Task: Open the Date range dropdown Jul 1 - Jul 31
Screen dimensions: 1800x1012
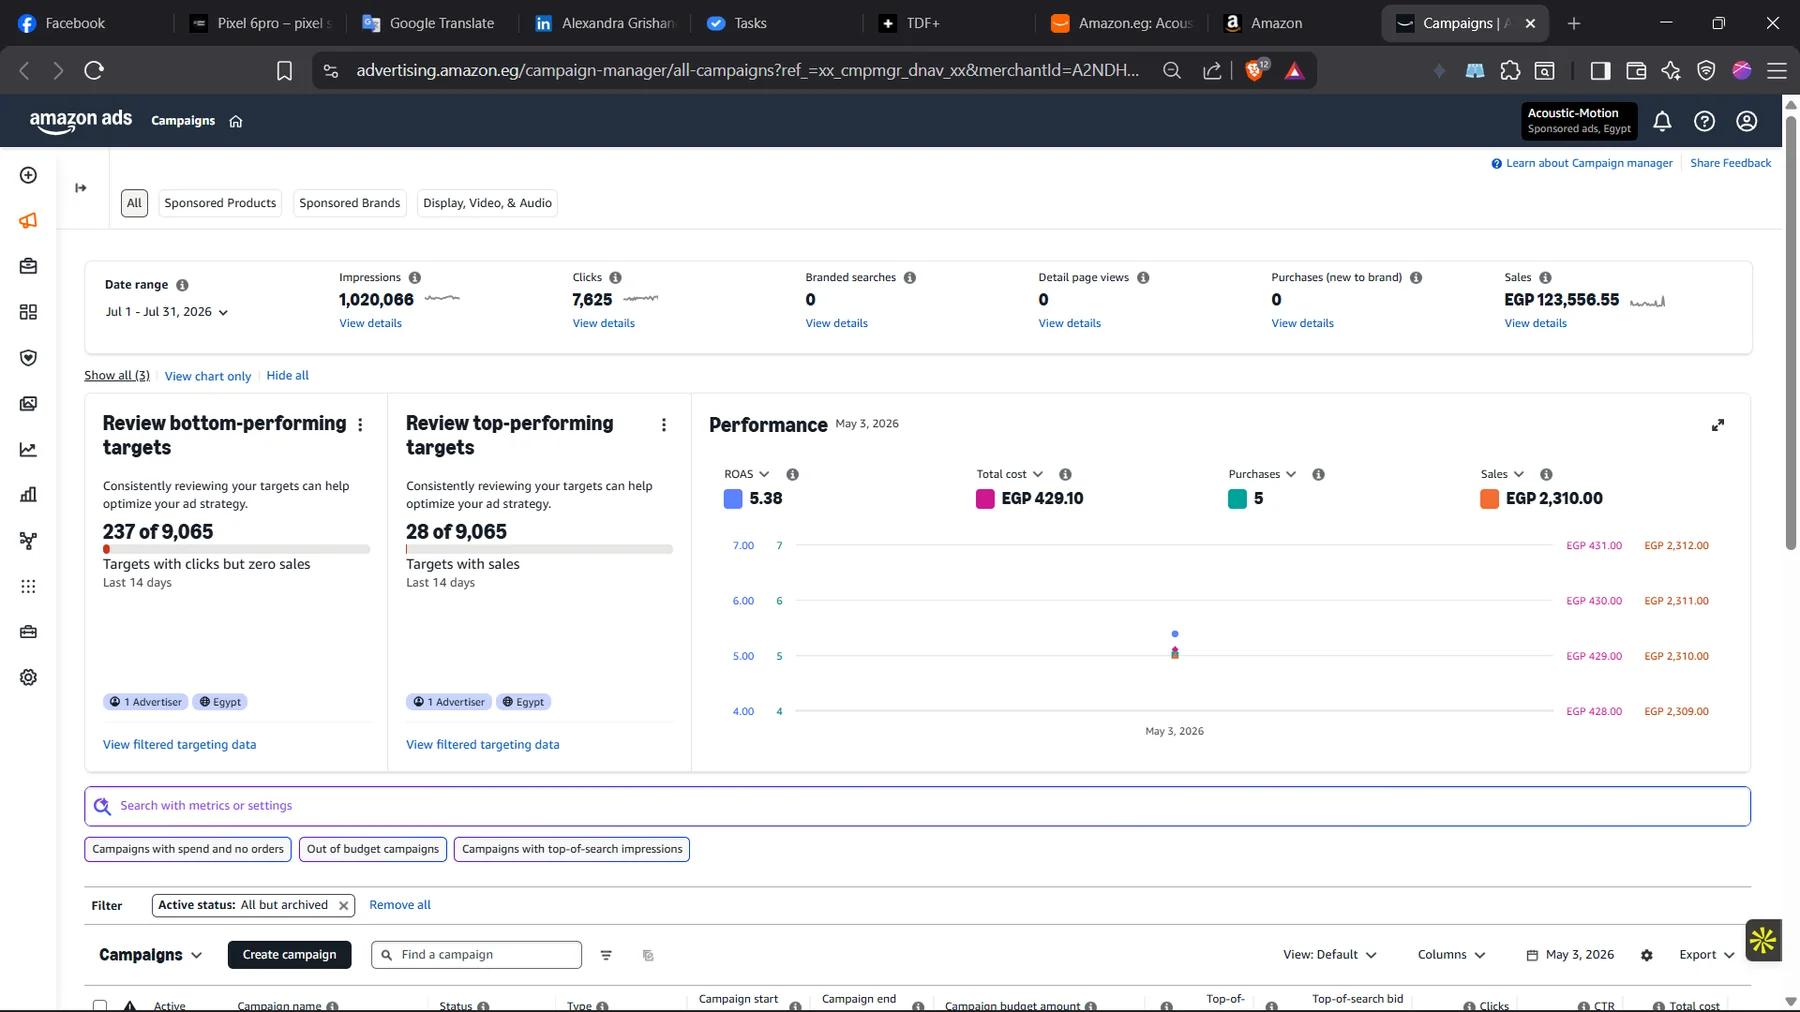Action: coord(167,312)
